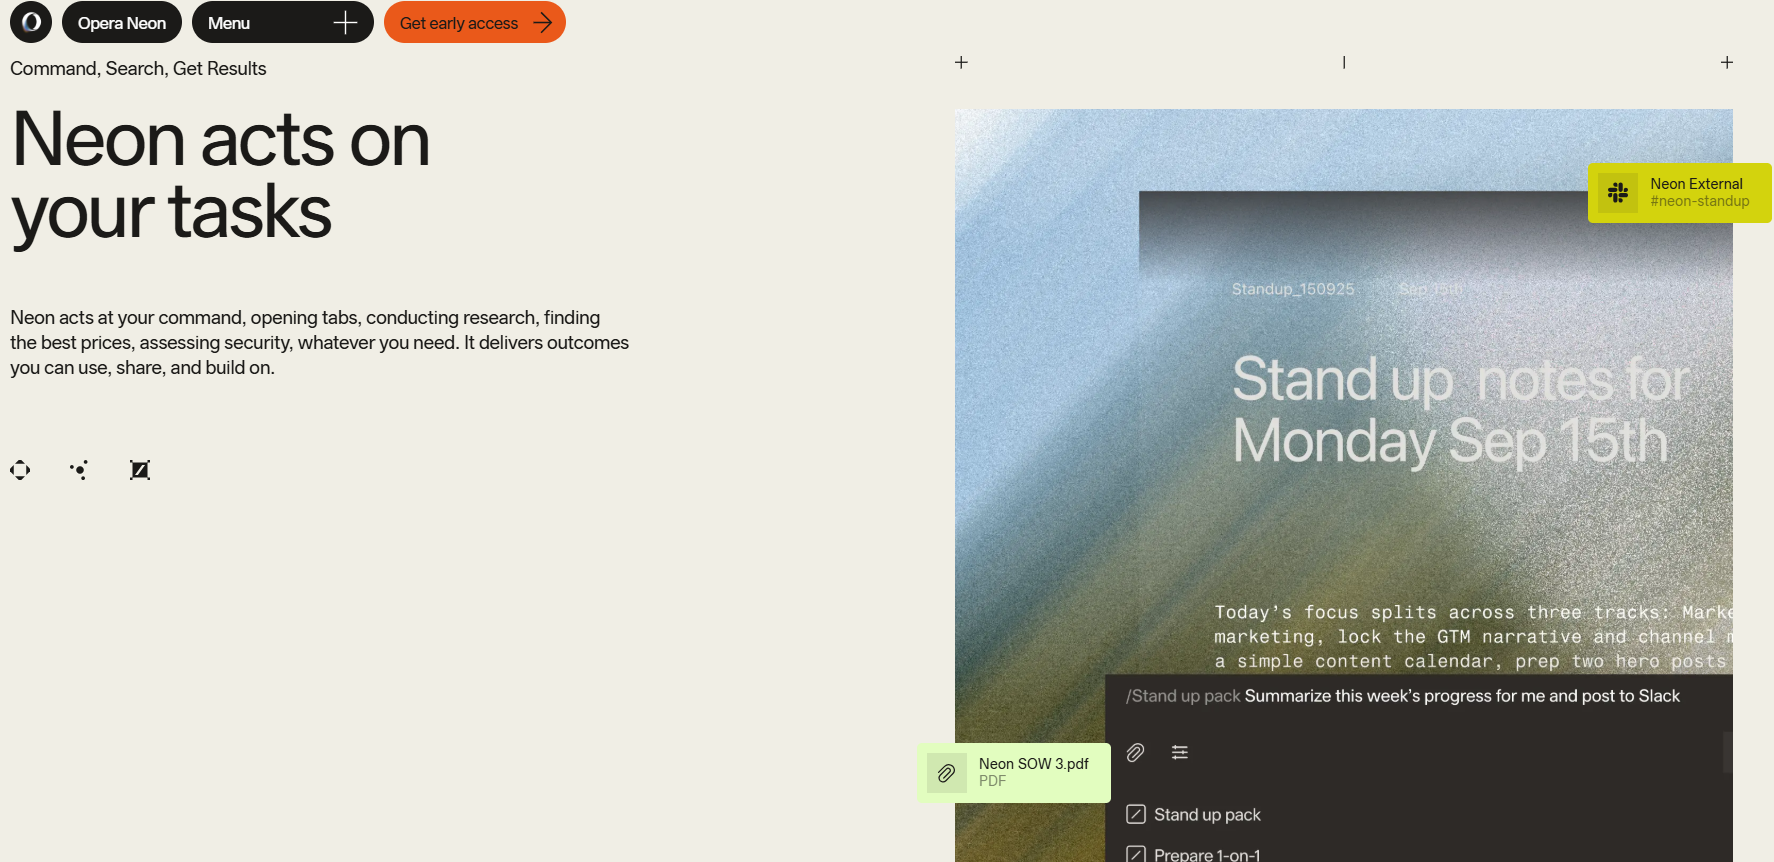Click Get early access button

click(474, 22)
